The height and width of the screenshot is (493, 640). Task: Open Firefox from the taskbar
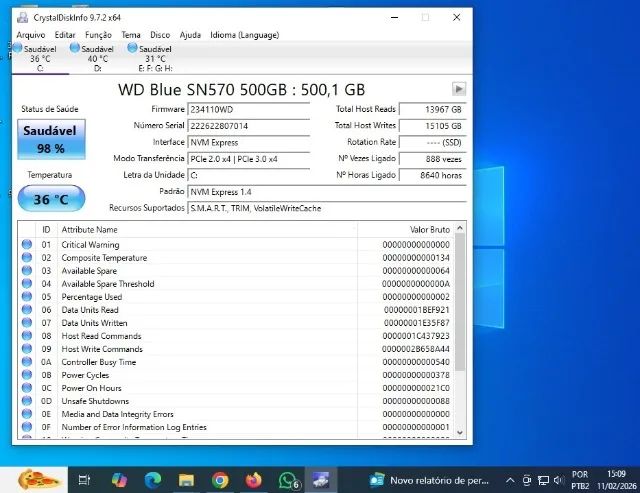pyautogui.click(x=253, y=480)
